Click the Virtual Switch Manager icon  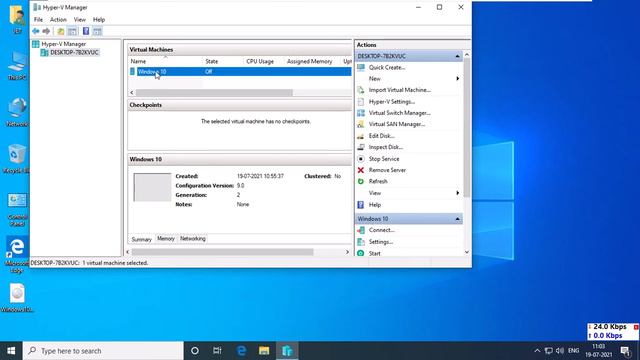tap(361, 113)
